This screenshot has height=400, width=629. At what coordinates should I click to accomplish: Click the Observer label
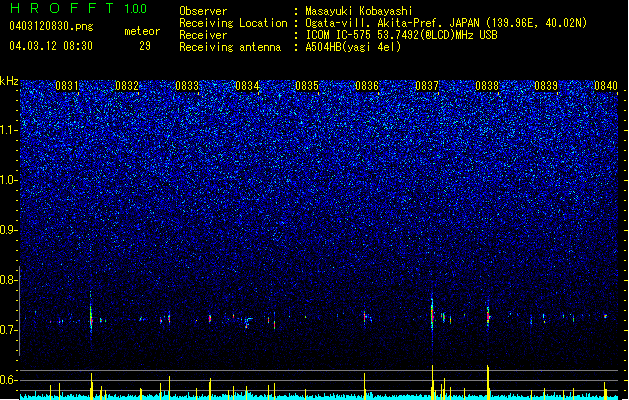tap(203, 11)
